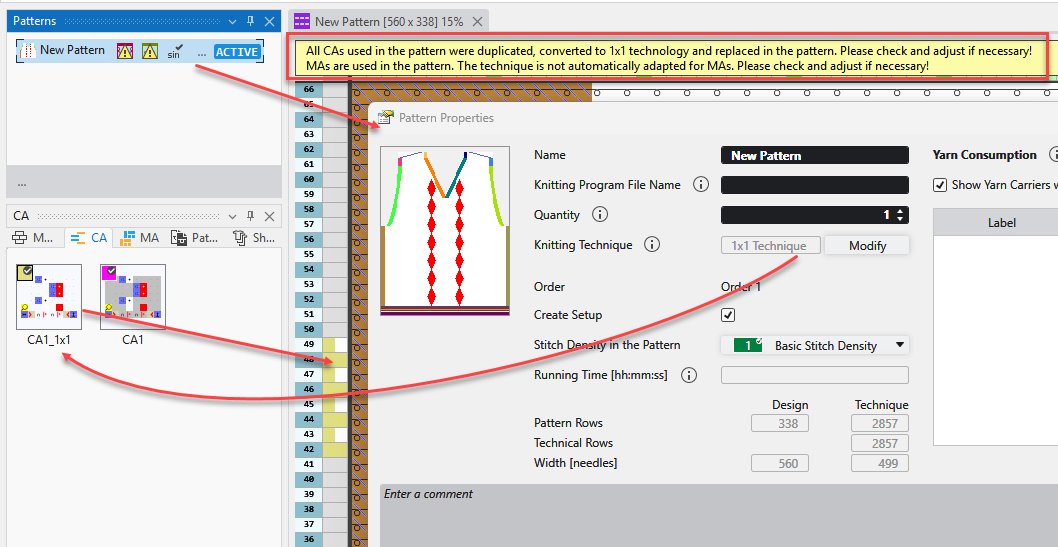This screenshot has height=547, width=1058.
Task: Toggle checkmark on CA1_1x1 thumbnail
Action: pos(25,272)
